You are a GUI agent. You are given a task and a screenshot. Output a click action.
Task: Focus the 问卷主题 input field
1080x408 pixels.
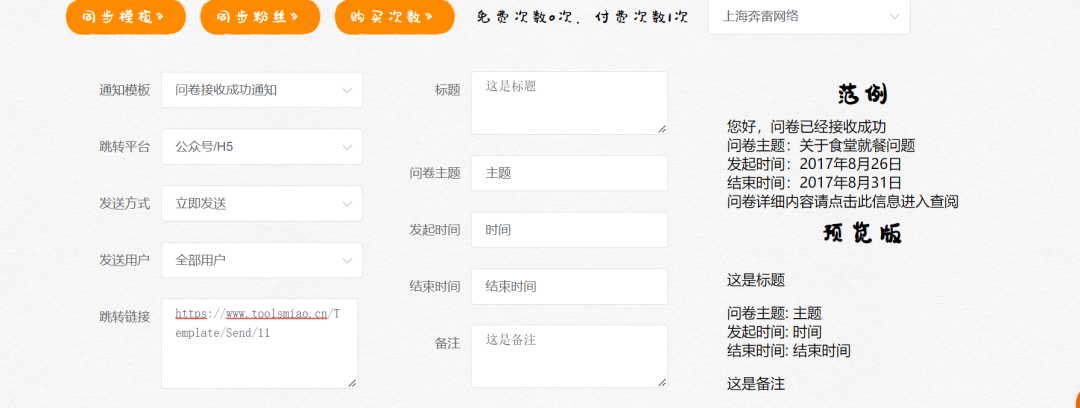pyautogui.click(x=570, y=173)
